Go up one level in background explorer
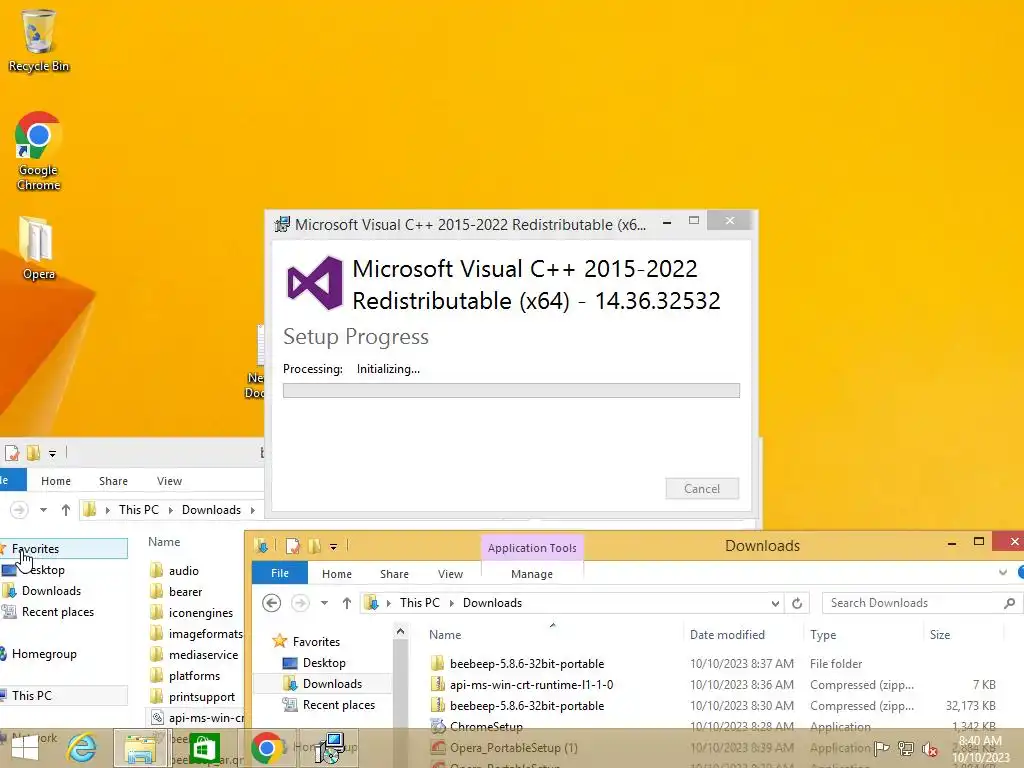 [x=65, y=509]
